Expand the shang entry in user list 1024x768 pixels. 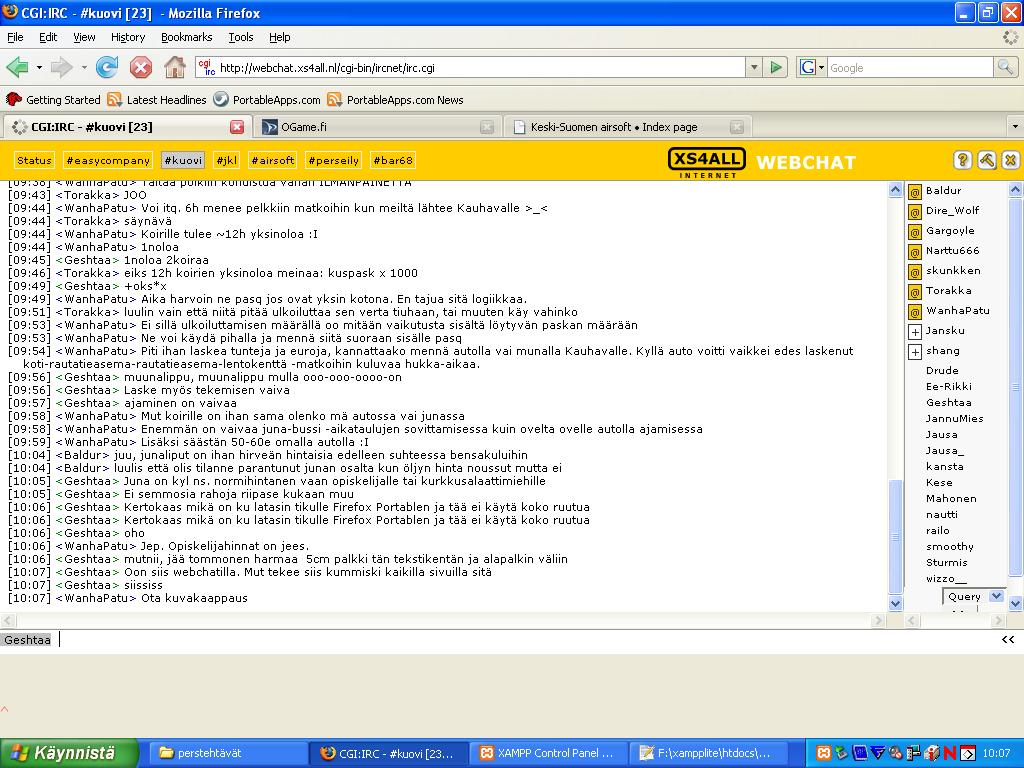pos(914,351)
